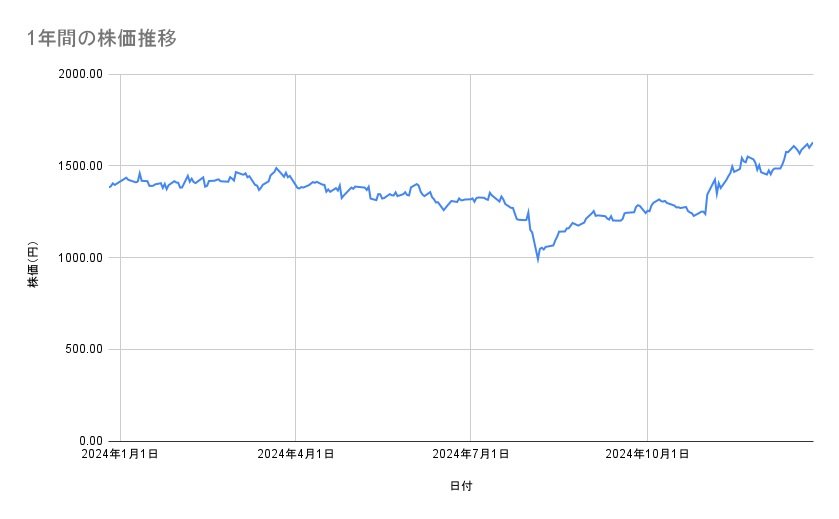
Task: Click the lowest dip of the price line
Action: (538, 260)
